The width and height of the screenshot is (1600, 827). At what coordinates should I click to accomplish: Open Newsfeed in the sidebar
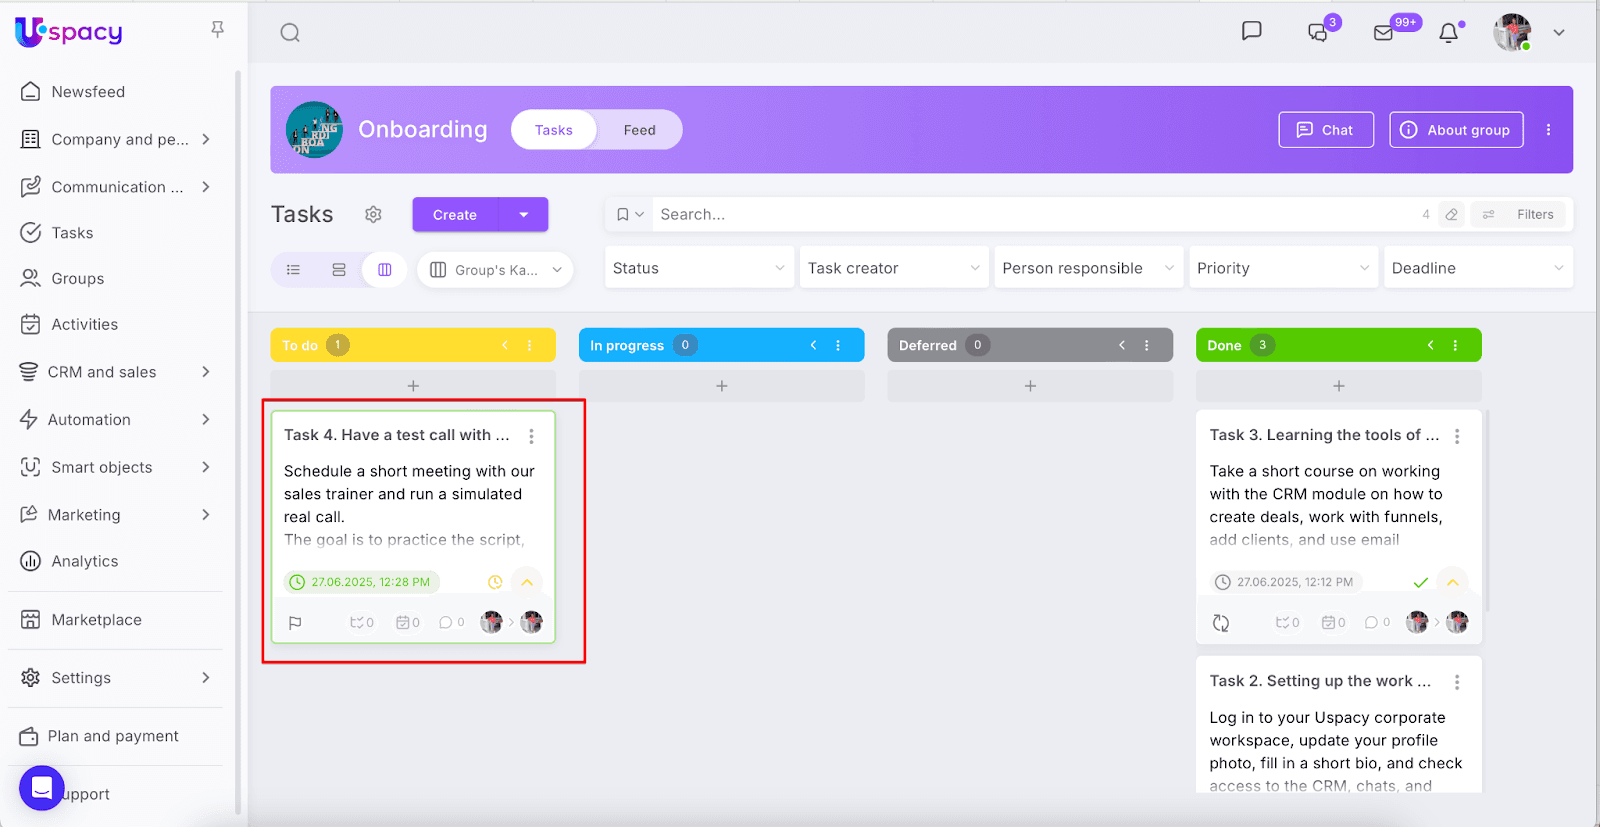[88, 92]
